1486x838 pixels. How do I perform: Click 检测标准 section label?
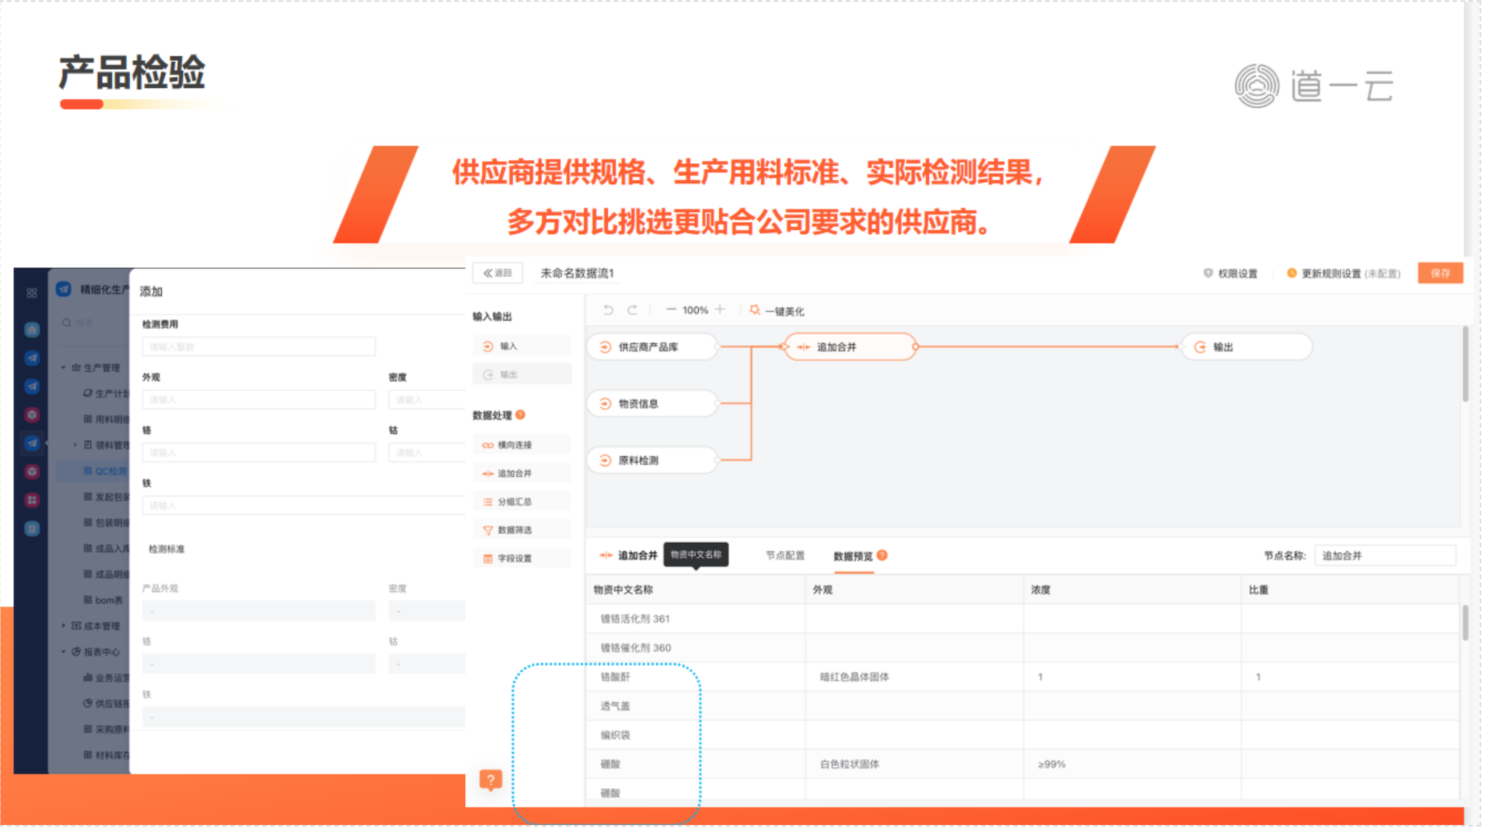point(166,549)
